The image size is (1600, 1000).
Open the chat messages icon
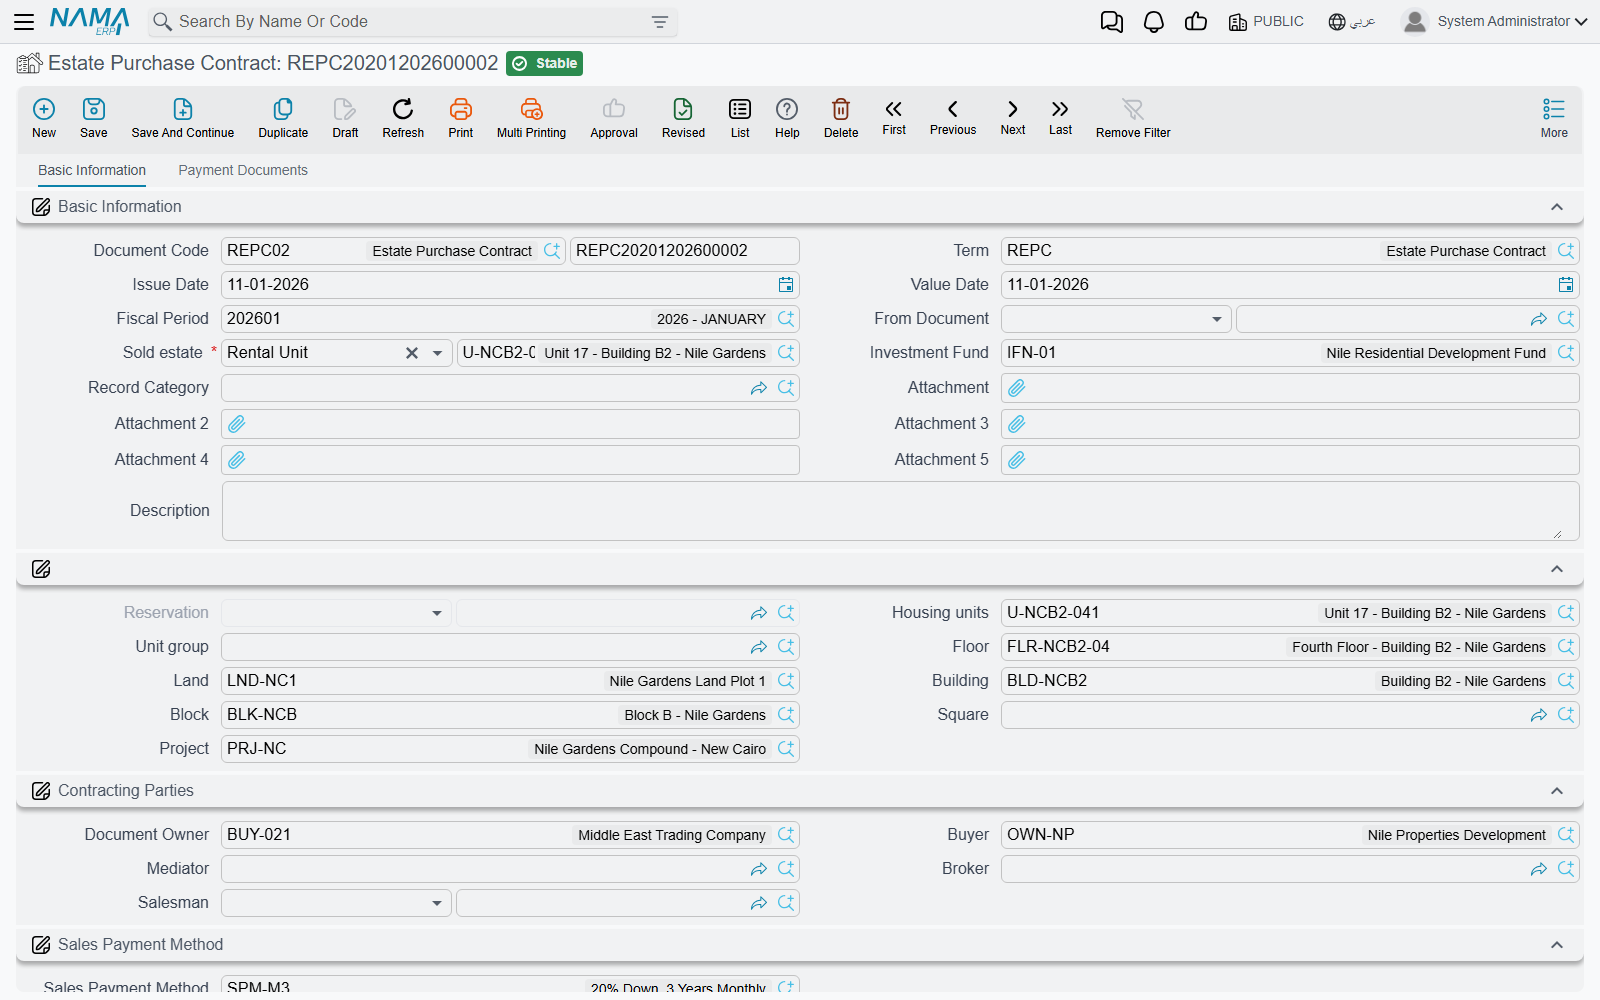coord(1111,22)
